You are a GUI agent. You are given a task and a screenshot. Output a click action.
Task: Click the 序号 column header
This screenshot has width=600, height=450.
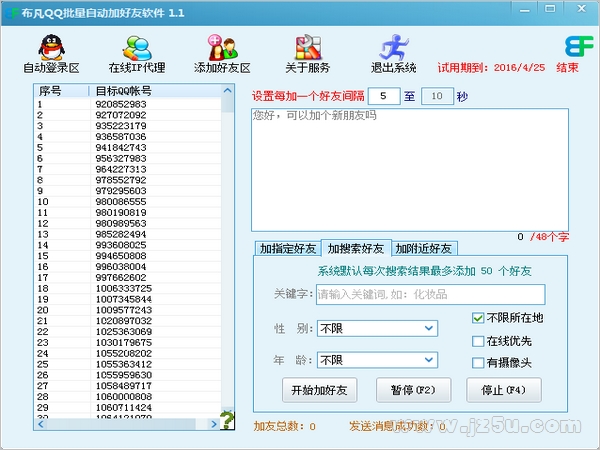(x=62, y=91)
